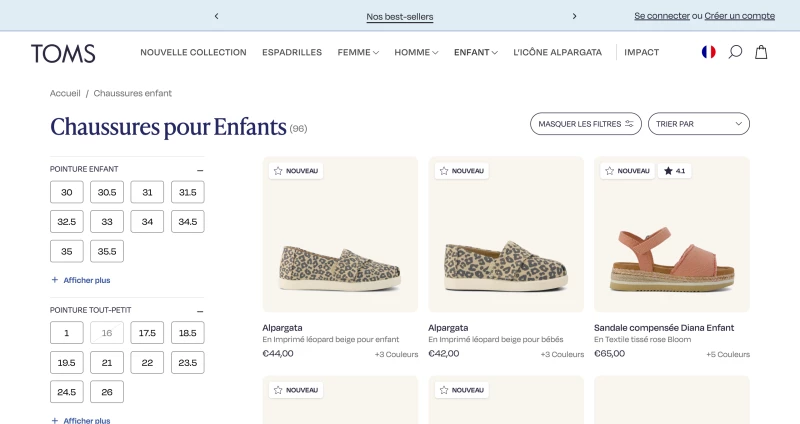This screenshot has height=424, width=800.
Task: Expand the HOMME menu
Action: point(416,52)
